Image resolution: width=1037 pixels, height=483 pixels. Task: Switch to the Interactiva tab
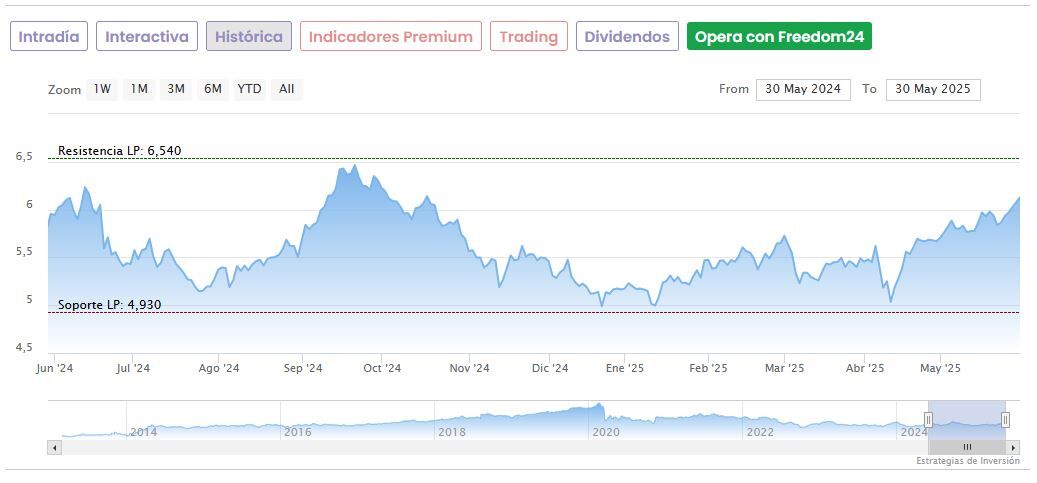(147, 37)
